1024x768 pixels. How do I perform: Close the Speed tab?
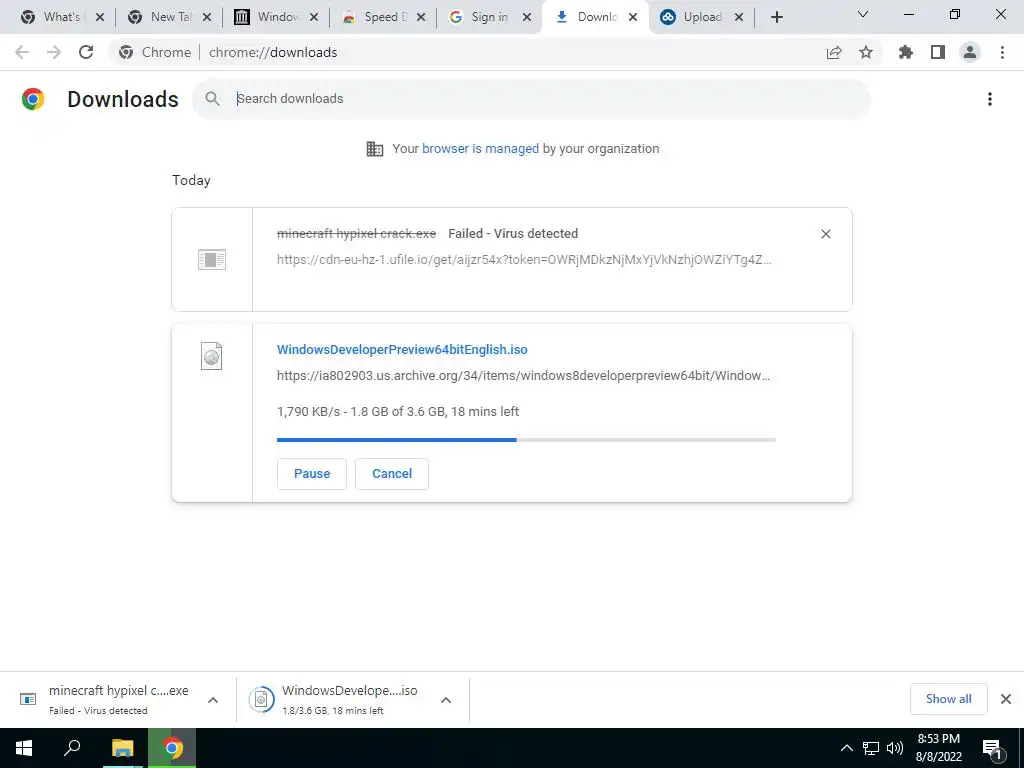pyautogui.click(x=421, y=18)
